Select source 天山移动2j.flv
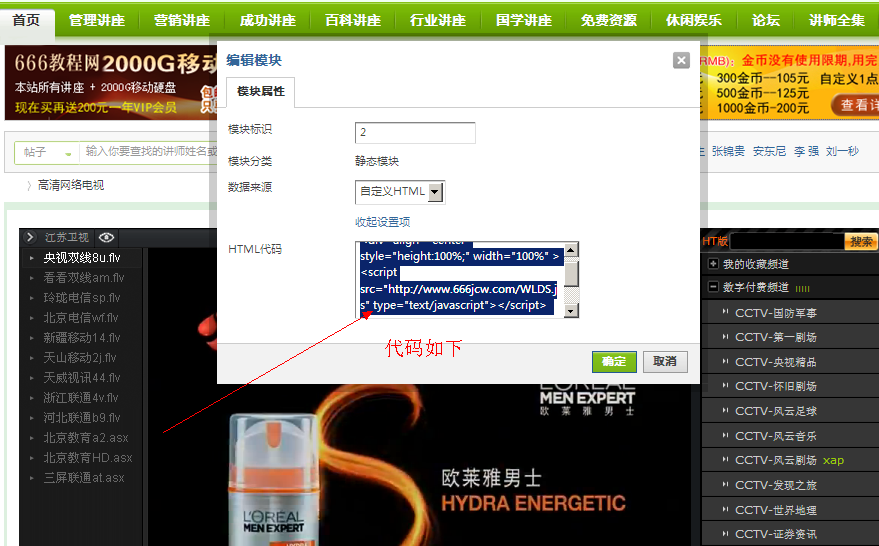 click(80, 358)
